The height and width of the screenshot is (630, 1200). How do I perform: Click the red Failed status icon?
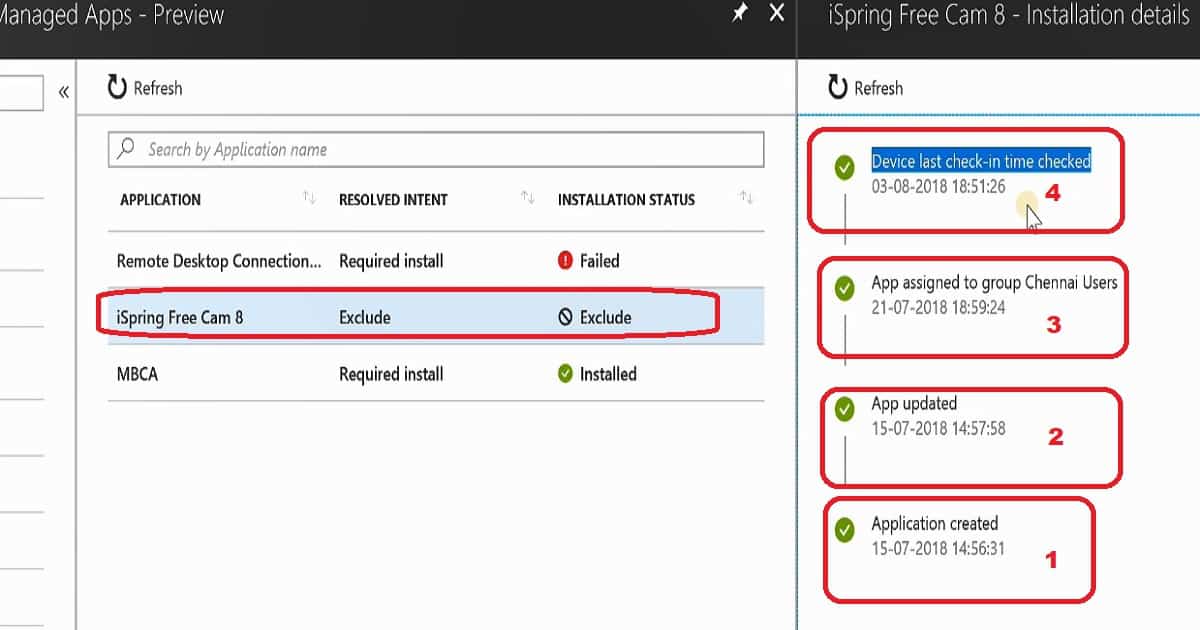[565, 261]
